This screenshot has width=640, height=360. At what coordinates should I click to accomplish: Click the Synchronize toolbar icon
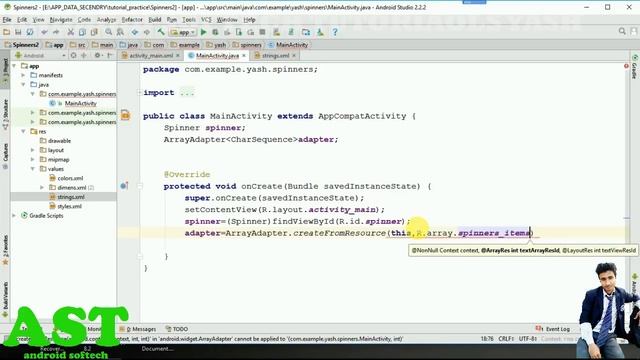[30, 32]
